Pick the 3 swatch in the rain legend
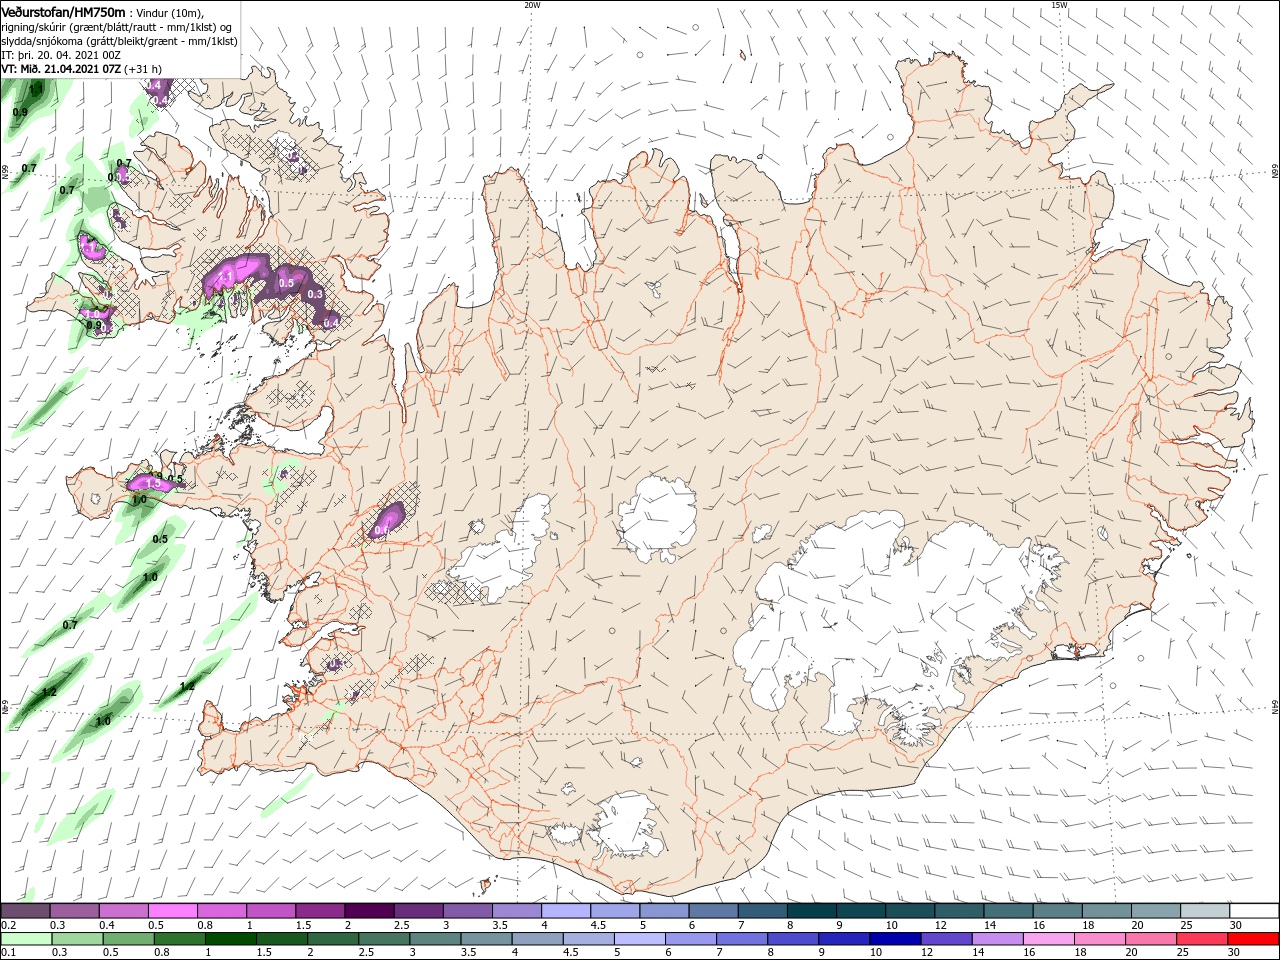The width and height of the screenshot is (1280, 960). pos(435,939)
